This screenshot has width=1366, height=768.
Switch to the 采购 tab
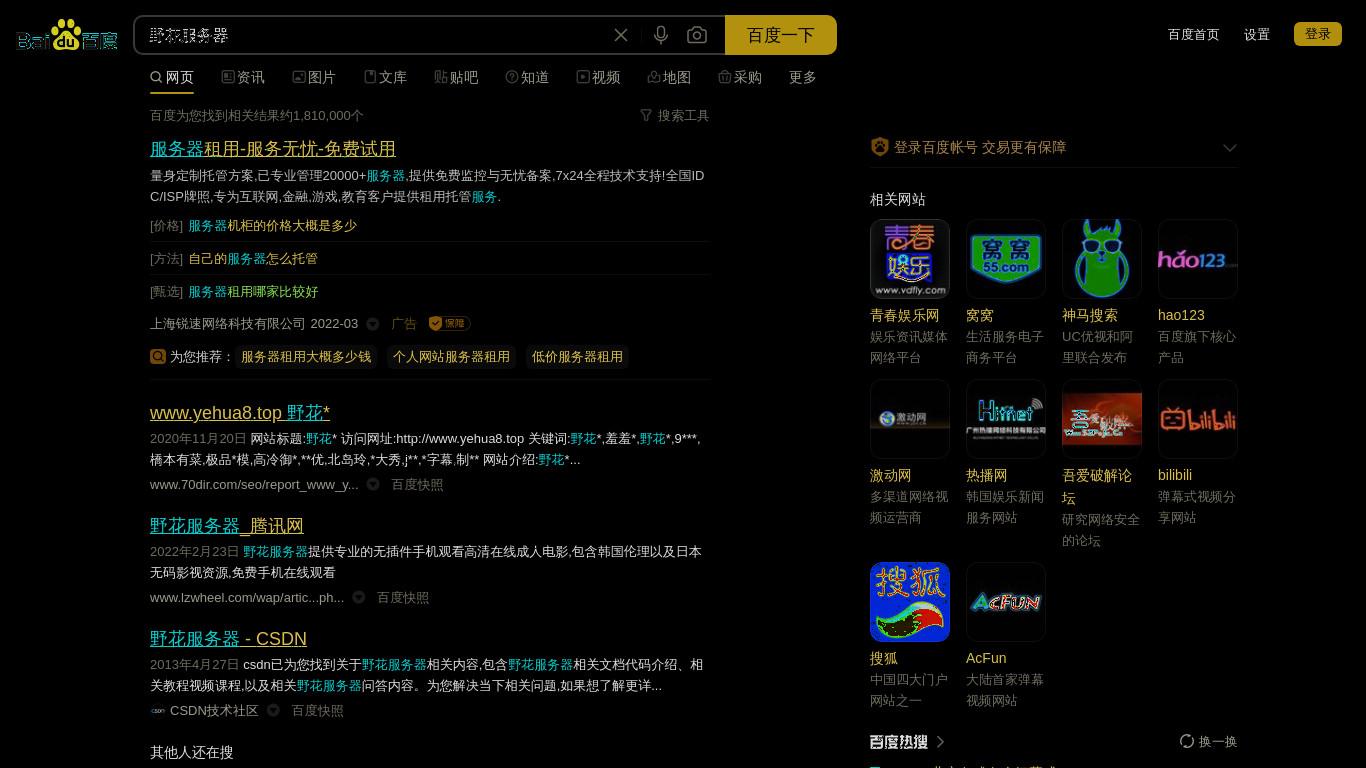coord(740,77)
